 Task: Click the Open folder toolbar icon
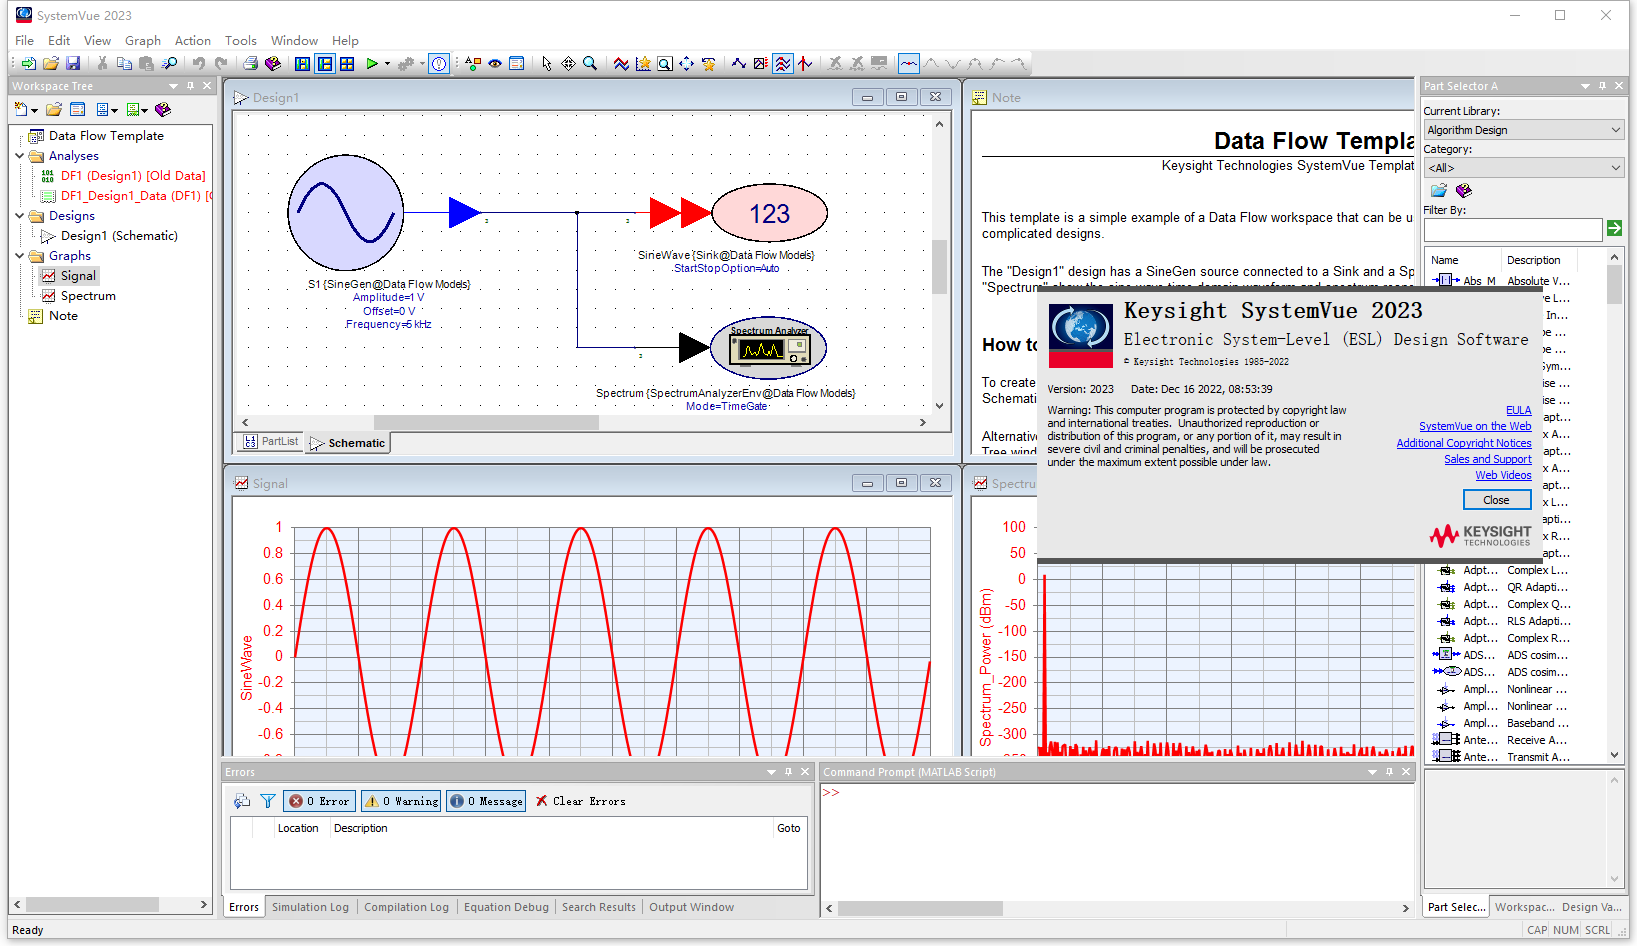51,64
